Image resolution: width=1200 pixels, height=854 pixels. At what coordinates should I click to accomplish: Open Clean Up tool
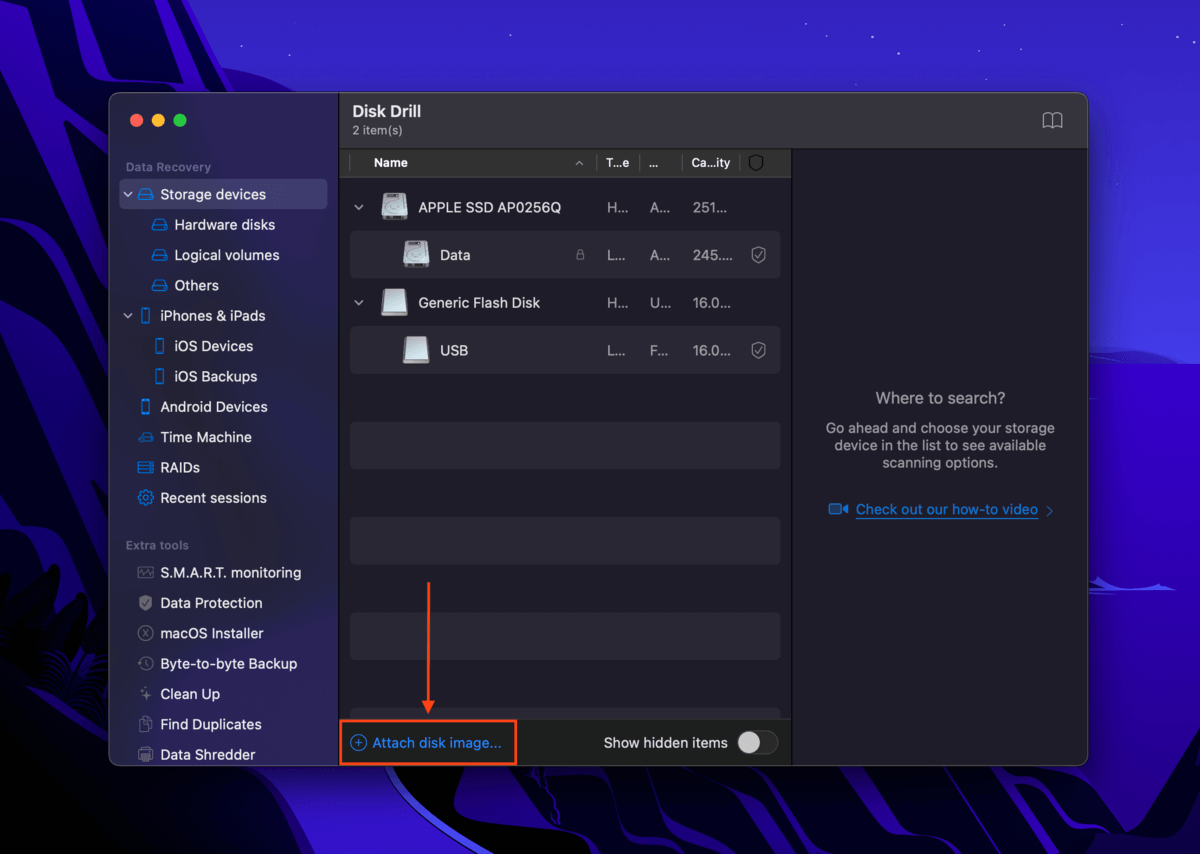coord(190,694)
